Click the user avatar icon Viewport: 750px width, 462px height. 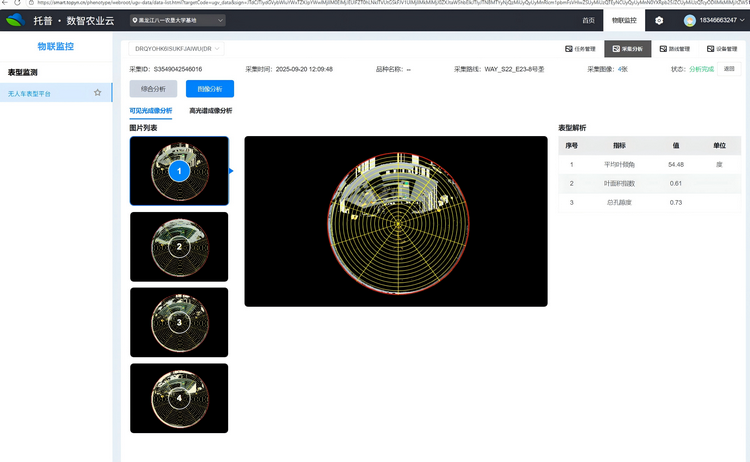coord(690,20)
